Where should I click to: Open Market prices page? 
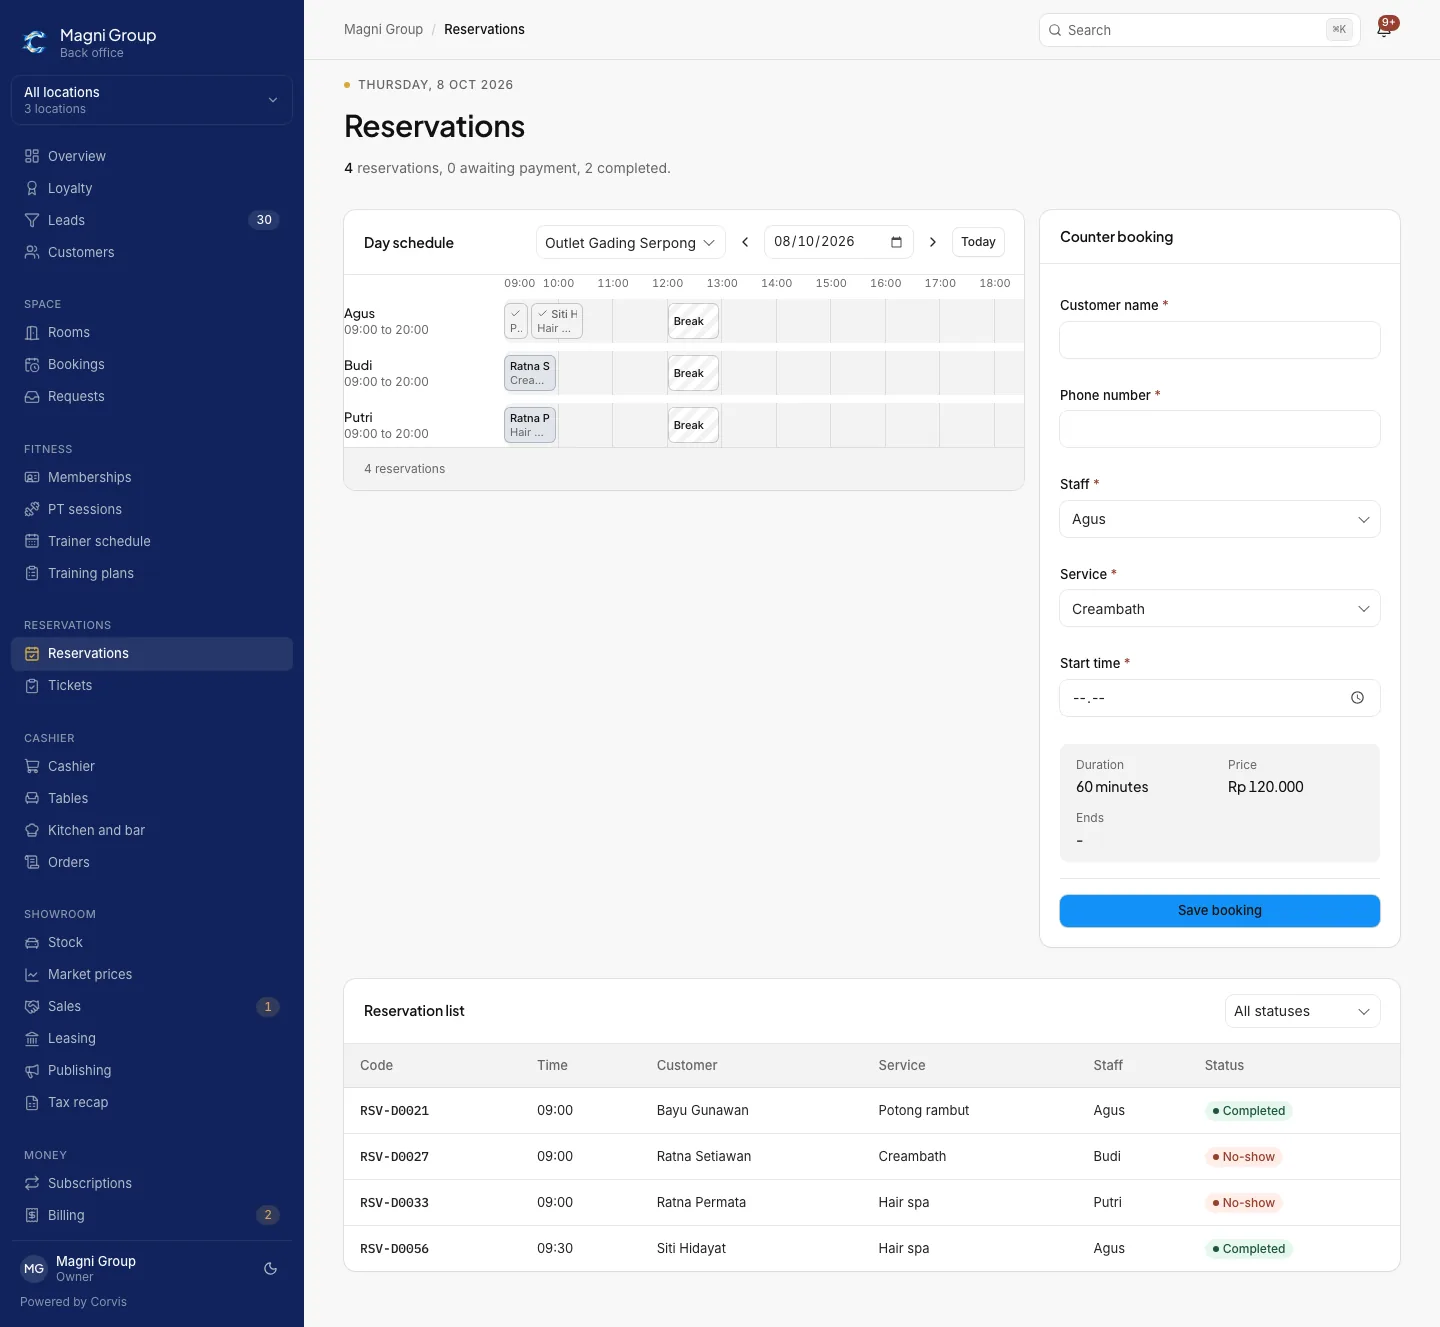tap(152, 974)
